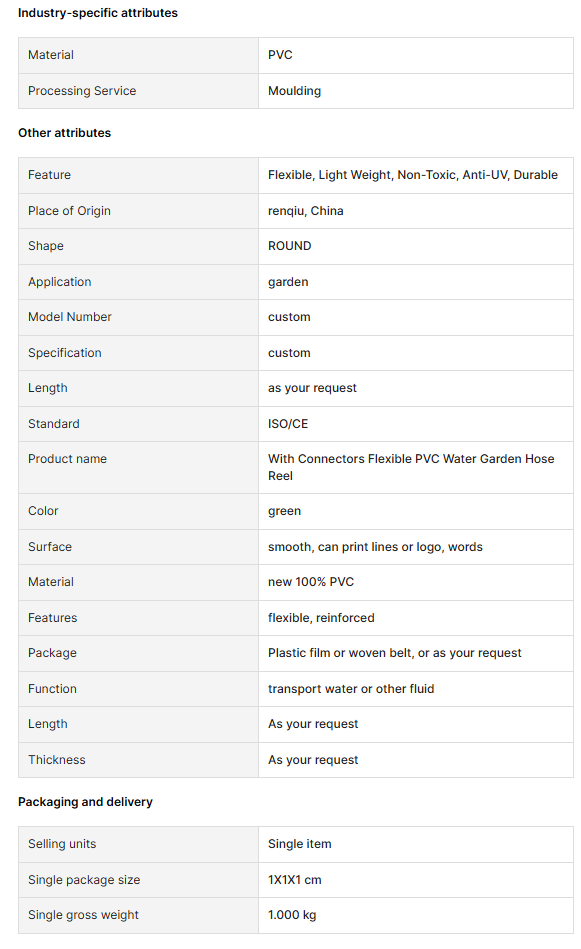
Task: Select the green color value
Action: (x=284, y=511)
